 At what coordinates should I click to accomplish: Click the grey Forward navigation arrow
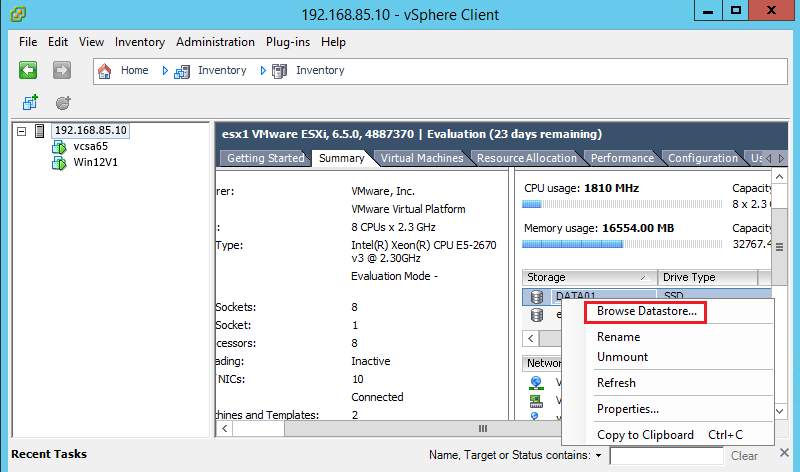coord(62,70)
